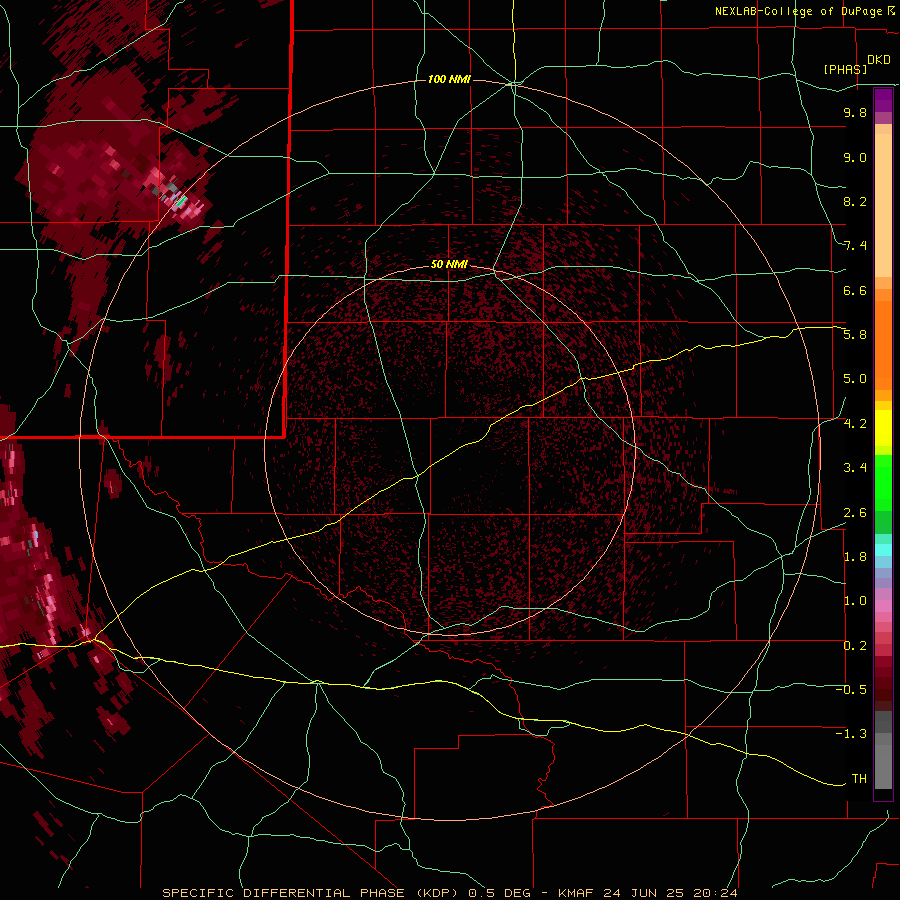Select the 1.8 value on the scale
This screenshot has height=900, width=900.
pyautogui.click(x=855, y=557)
